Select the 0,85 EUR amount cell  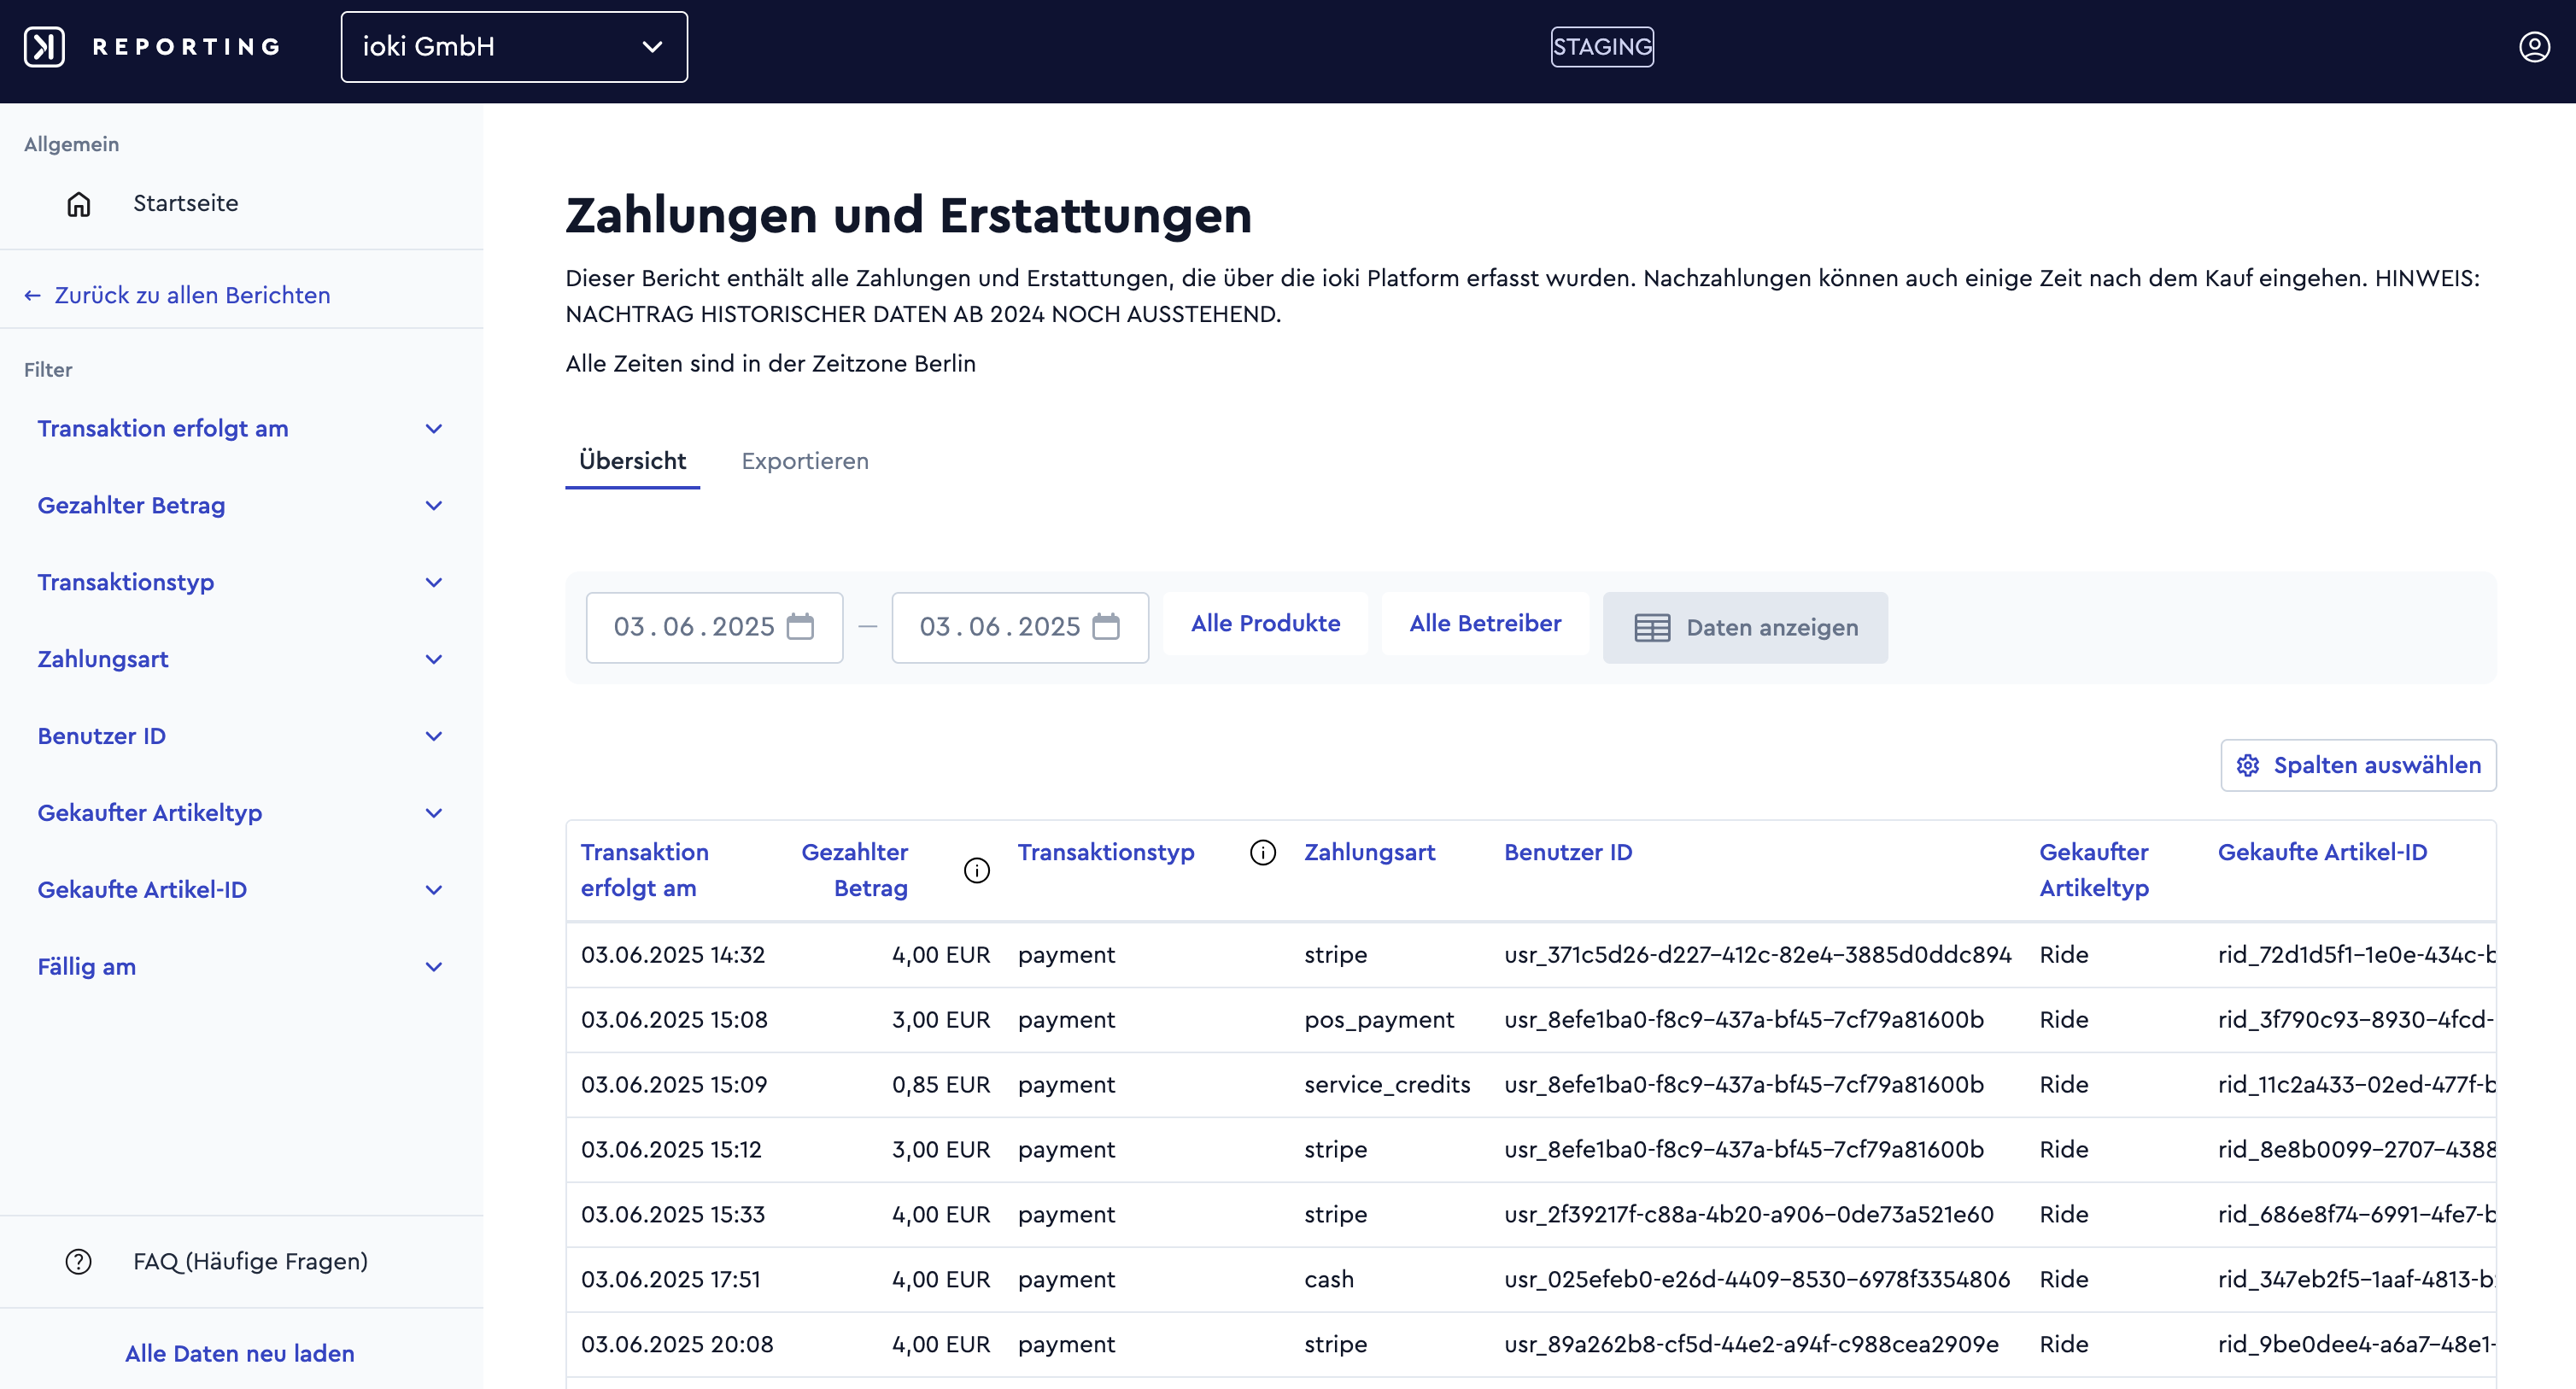point(941,1085)
